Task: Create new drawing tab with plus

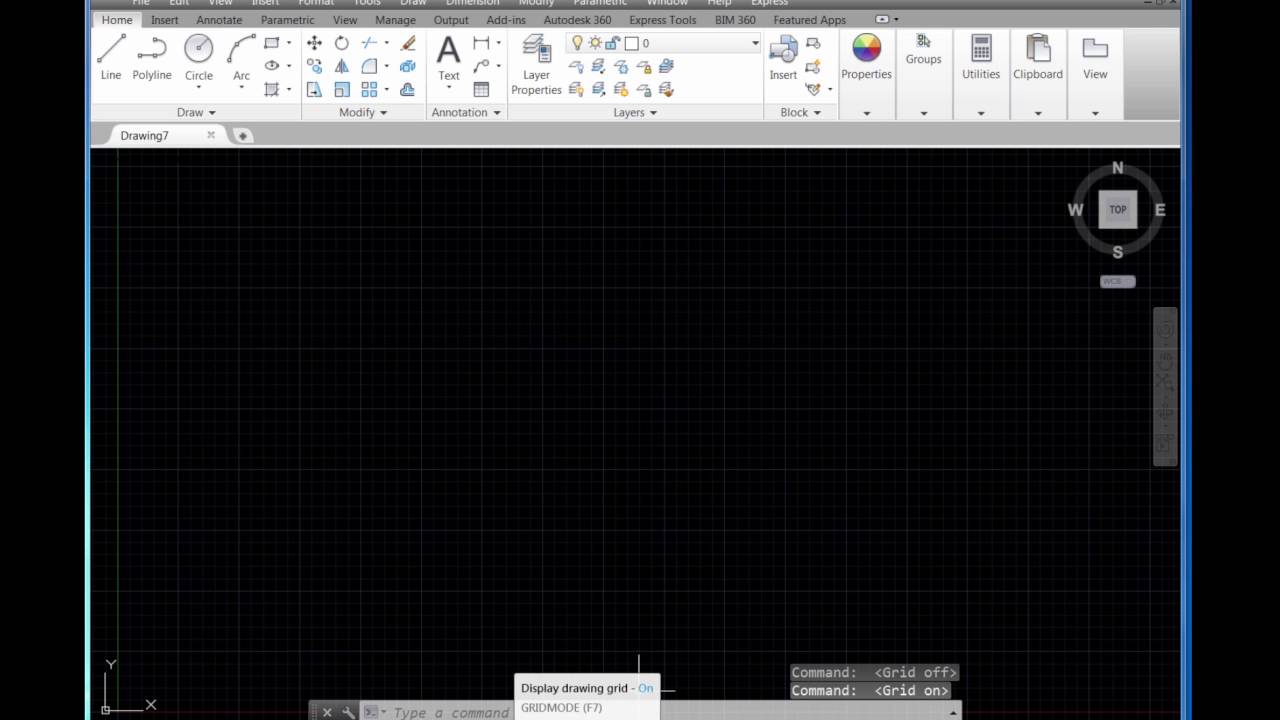Action: (x=243, y=136)
